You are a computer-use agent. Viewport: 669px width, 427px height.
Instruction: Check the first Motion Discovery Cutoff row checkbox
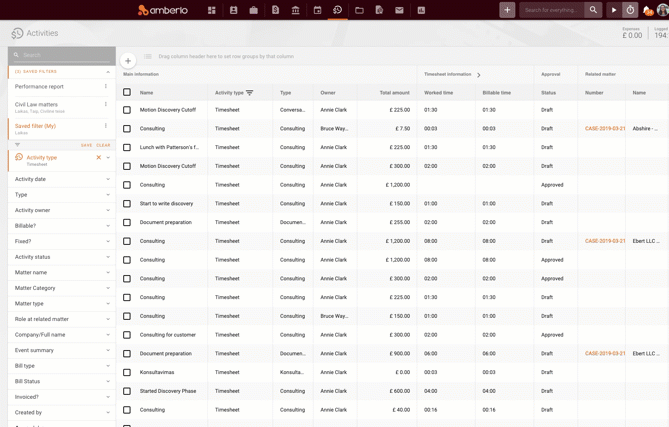tap(127, 110)
